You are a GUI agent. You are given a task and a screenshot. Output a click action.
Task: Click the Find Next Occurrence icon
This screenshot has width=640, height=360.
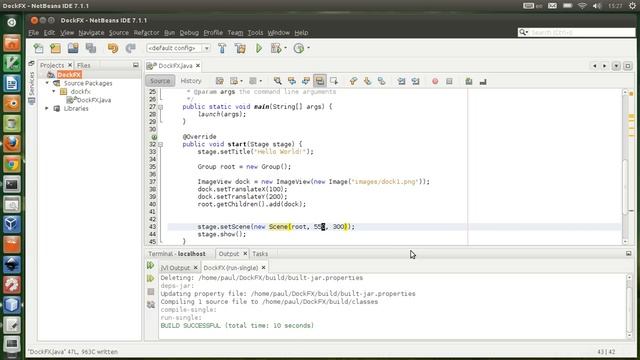(x=306, y=81)
